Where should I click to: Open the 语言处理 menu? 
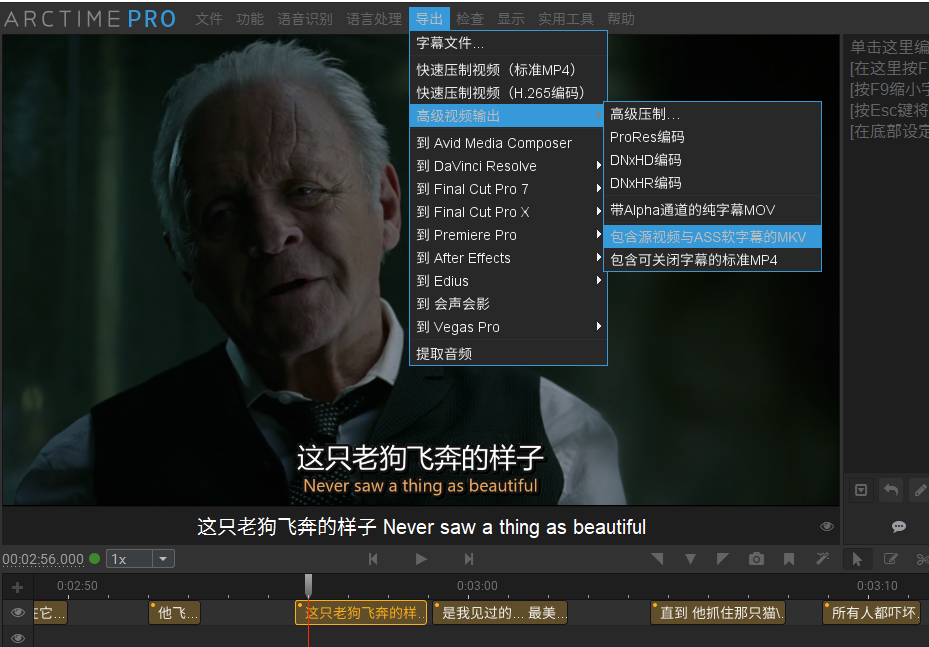point(374,19)
